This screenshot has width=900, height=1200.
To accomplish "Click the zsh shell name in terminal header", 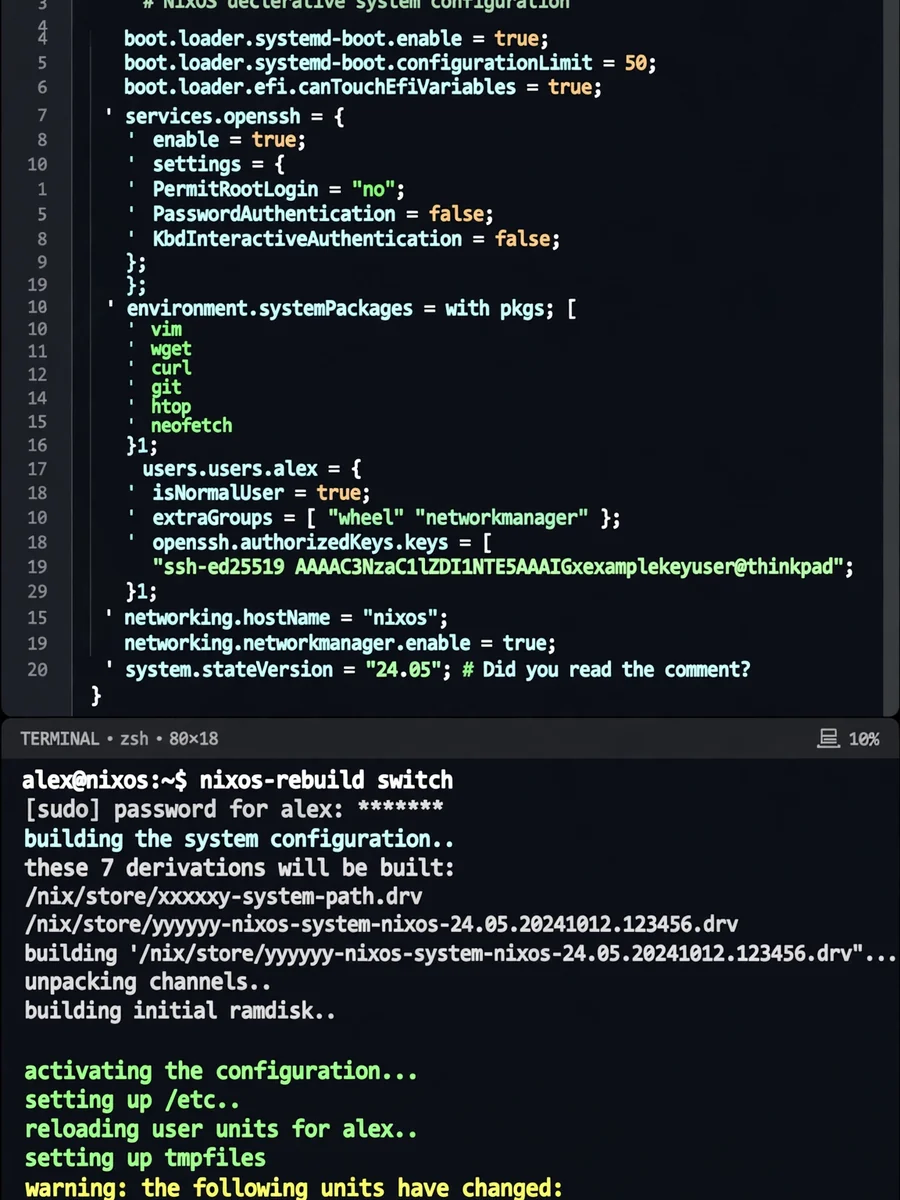I will click(x=134, y=739).
